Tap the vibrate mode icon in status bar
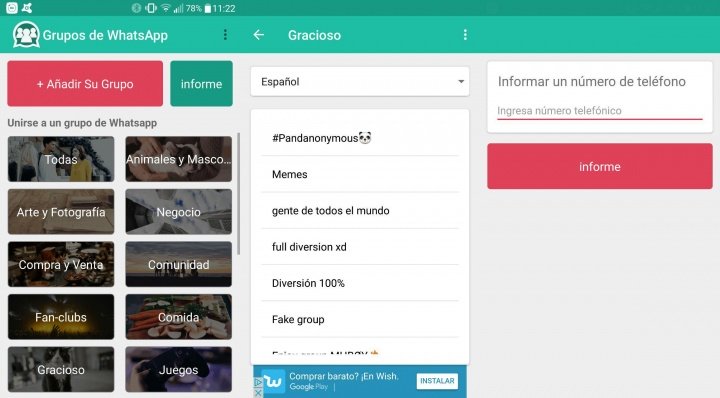This screenshot has height=398, width=720. [x=151, y=8]
